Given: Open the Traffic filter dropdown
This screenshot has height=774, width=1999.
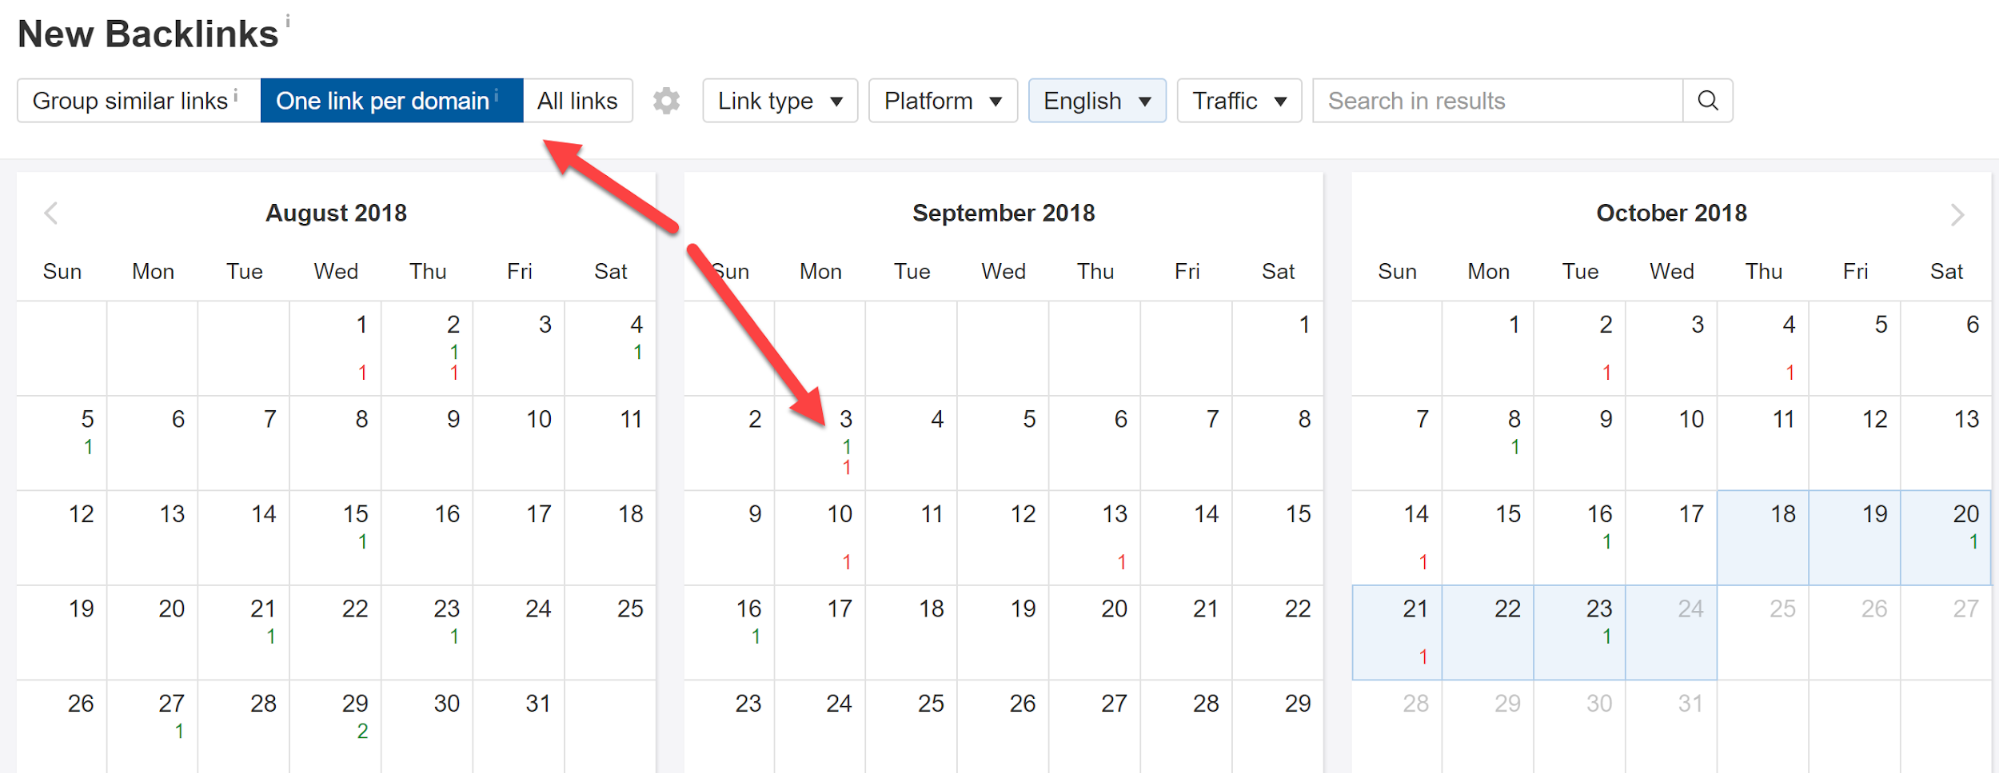Looking at the screenshot, I should point(1239,101).
